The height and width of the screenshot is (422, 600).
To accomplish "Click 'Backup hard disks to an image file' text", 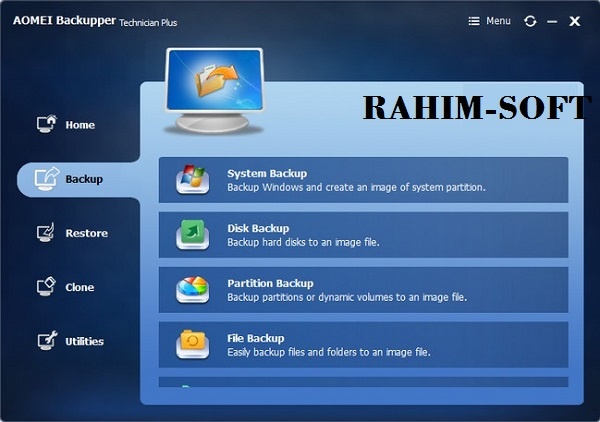I will [303, 242].
